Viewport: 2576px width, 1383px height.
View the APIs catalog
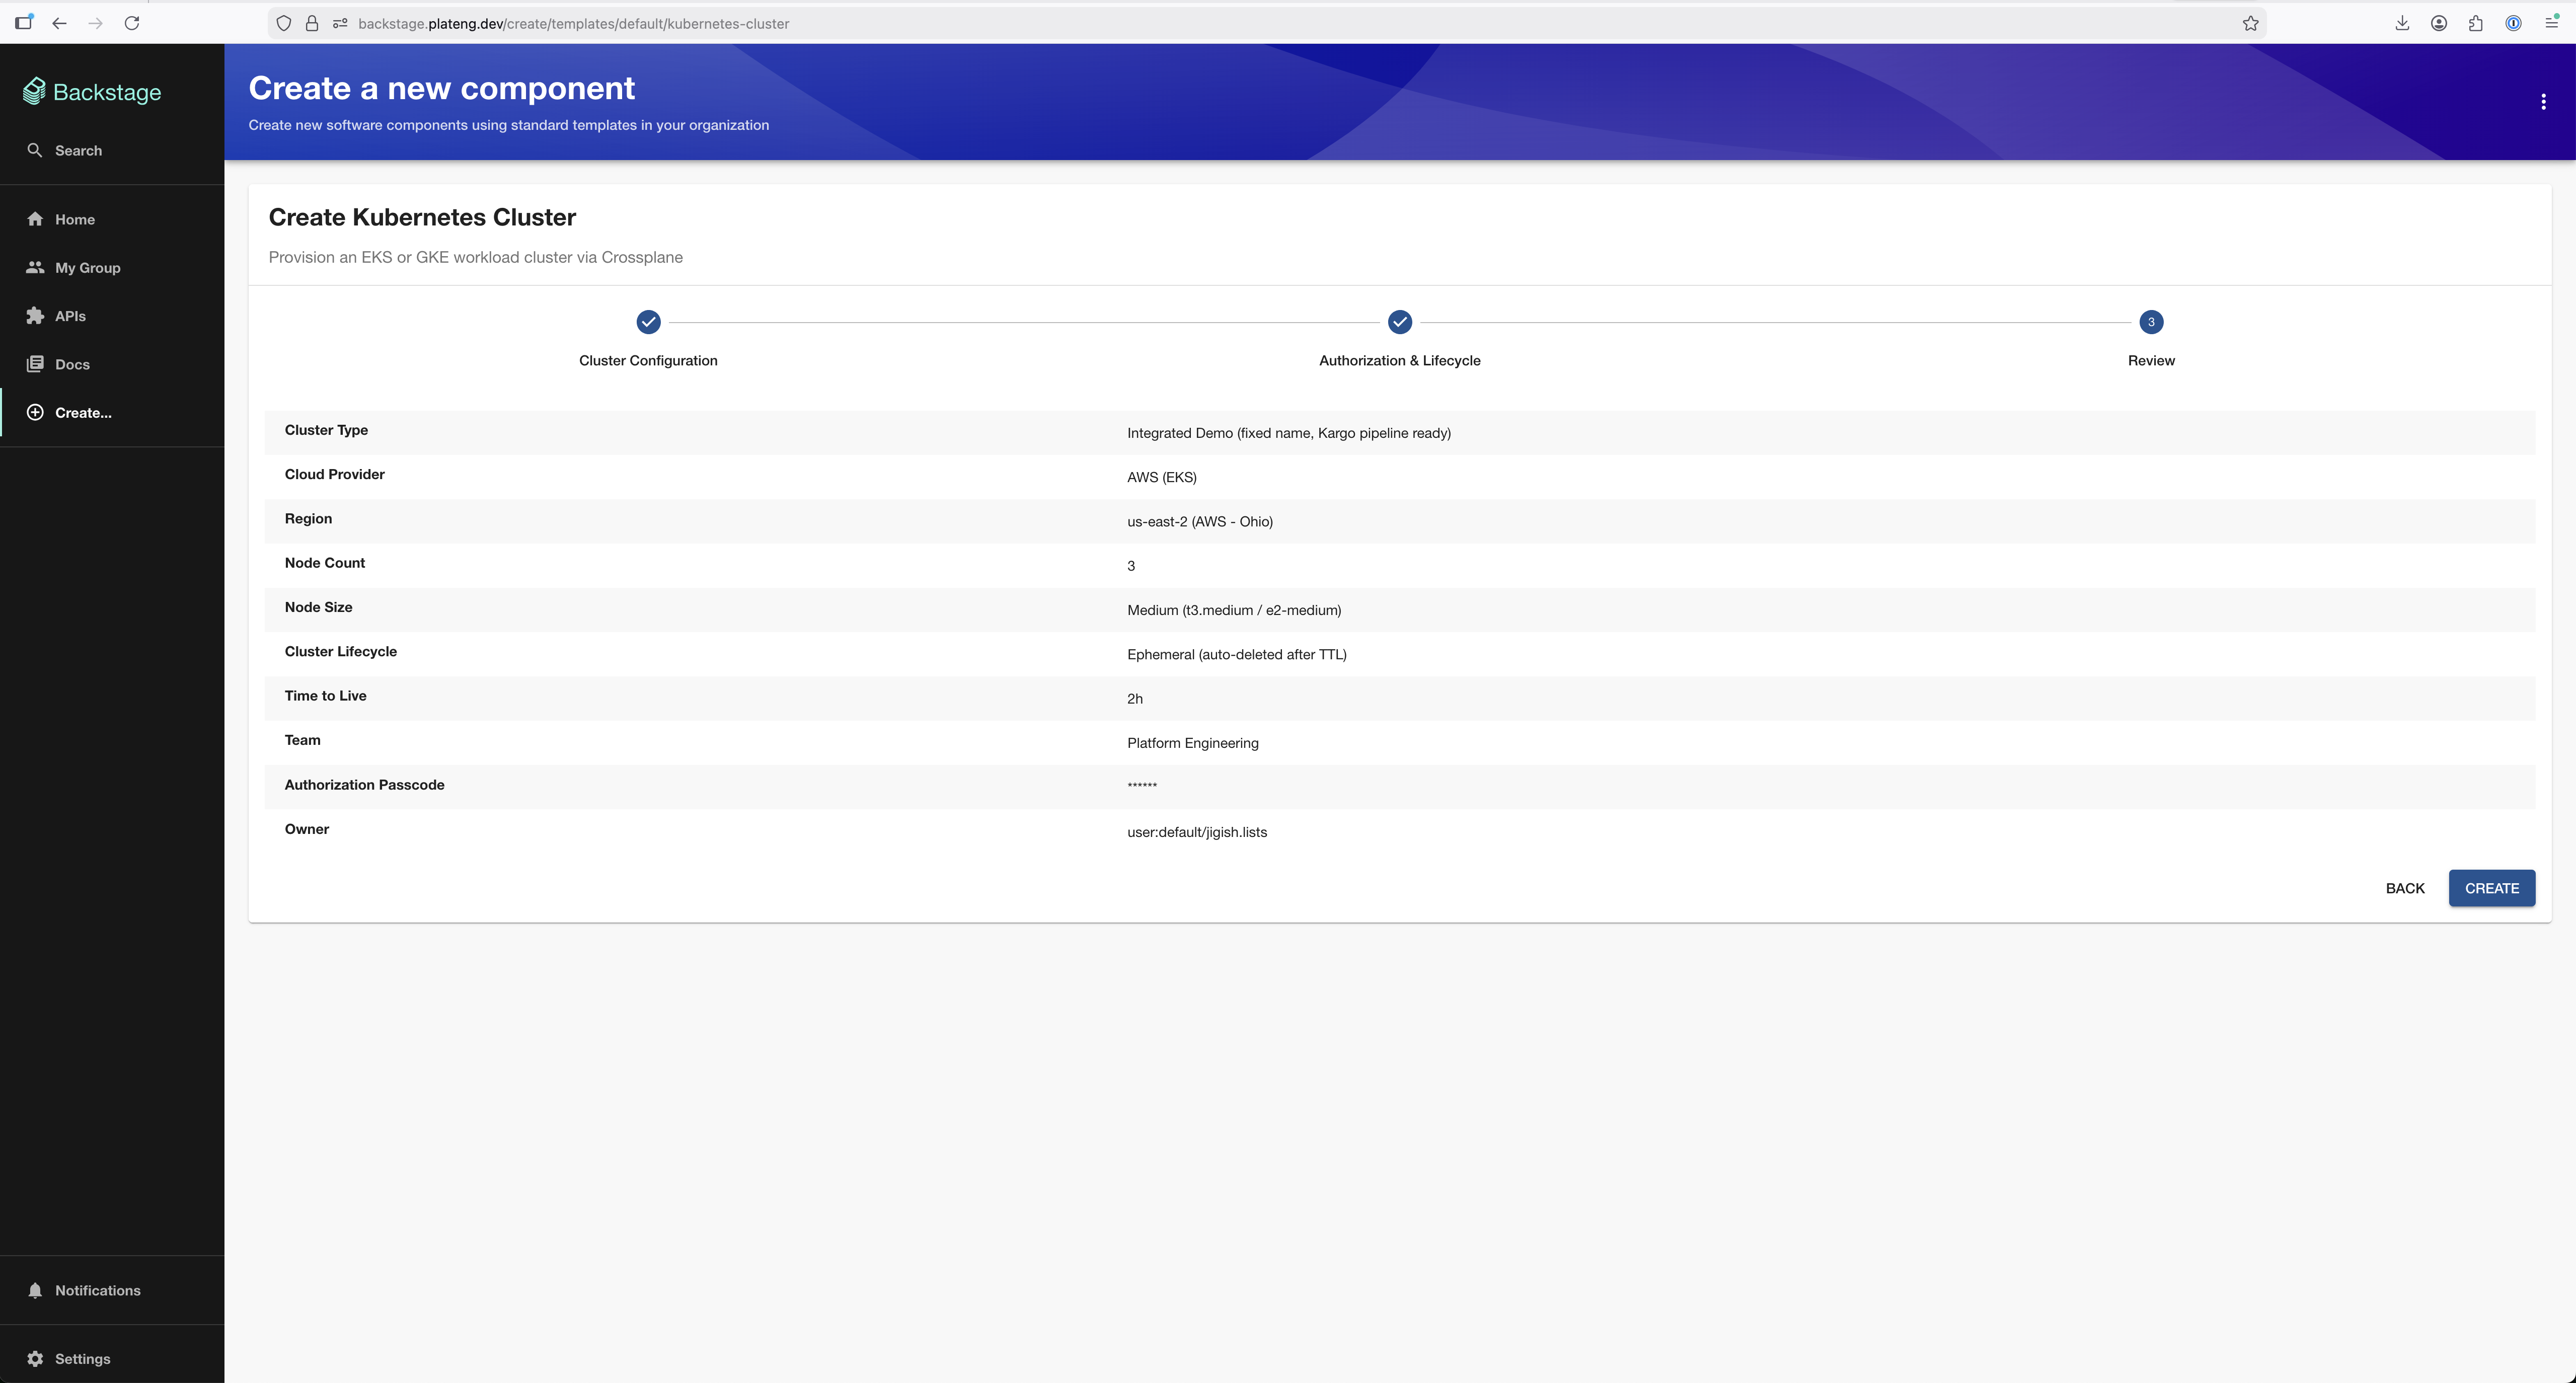coord(71,315)
